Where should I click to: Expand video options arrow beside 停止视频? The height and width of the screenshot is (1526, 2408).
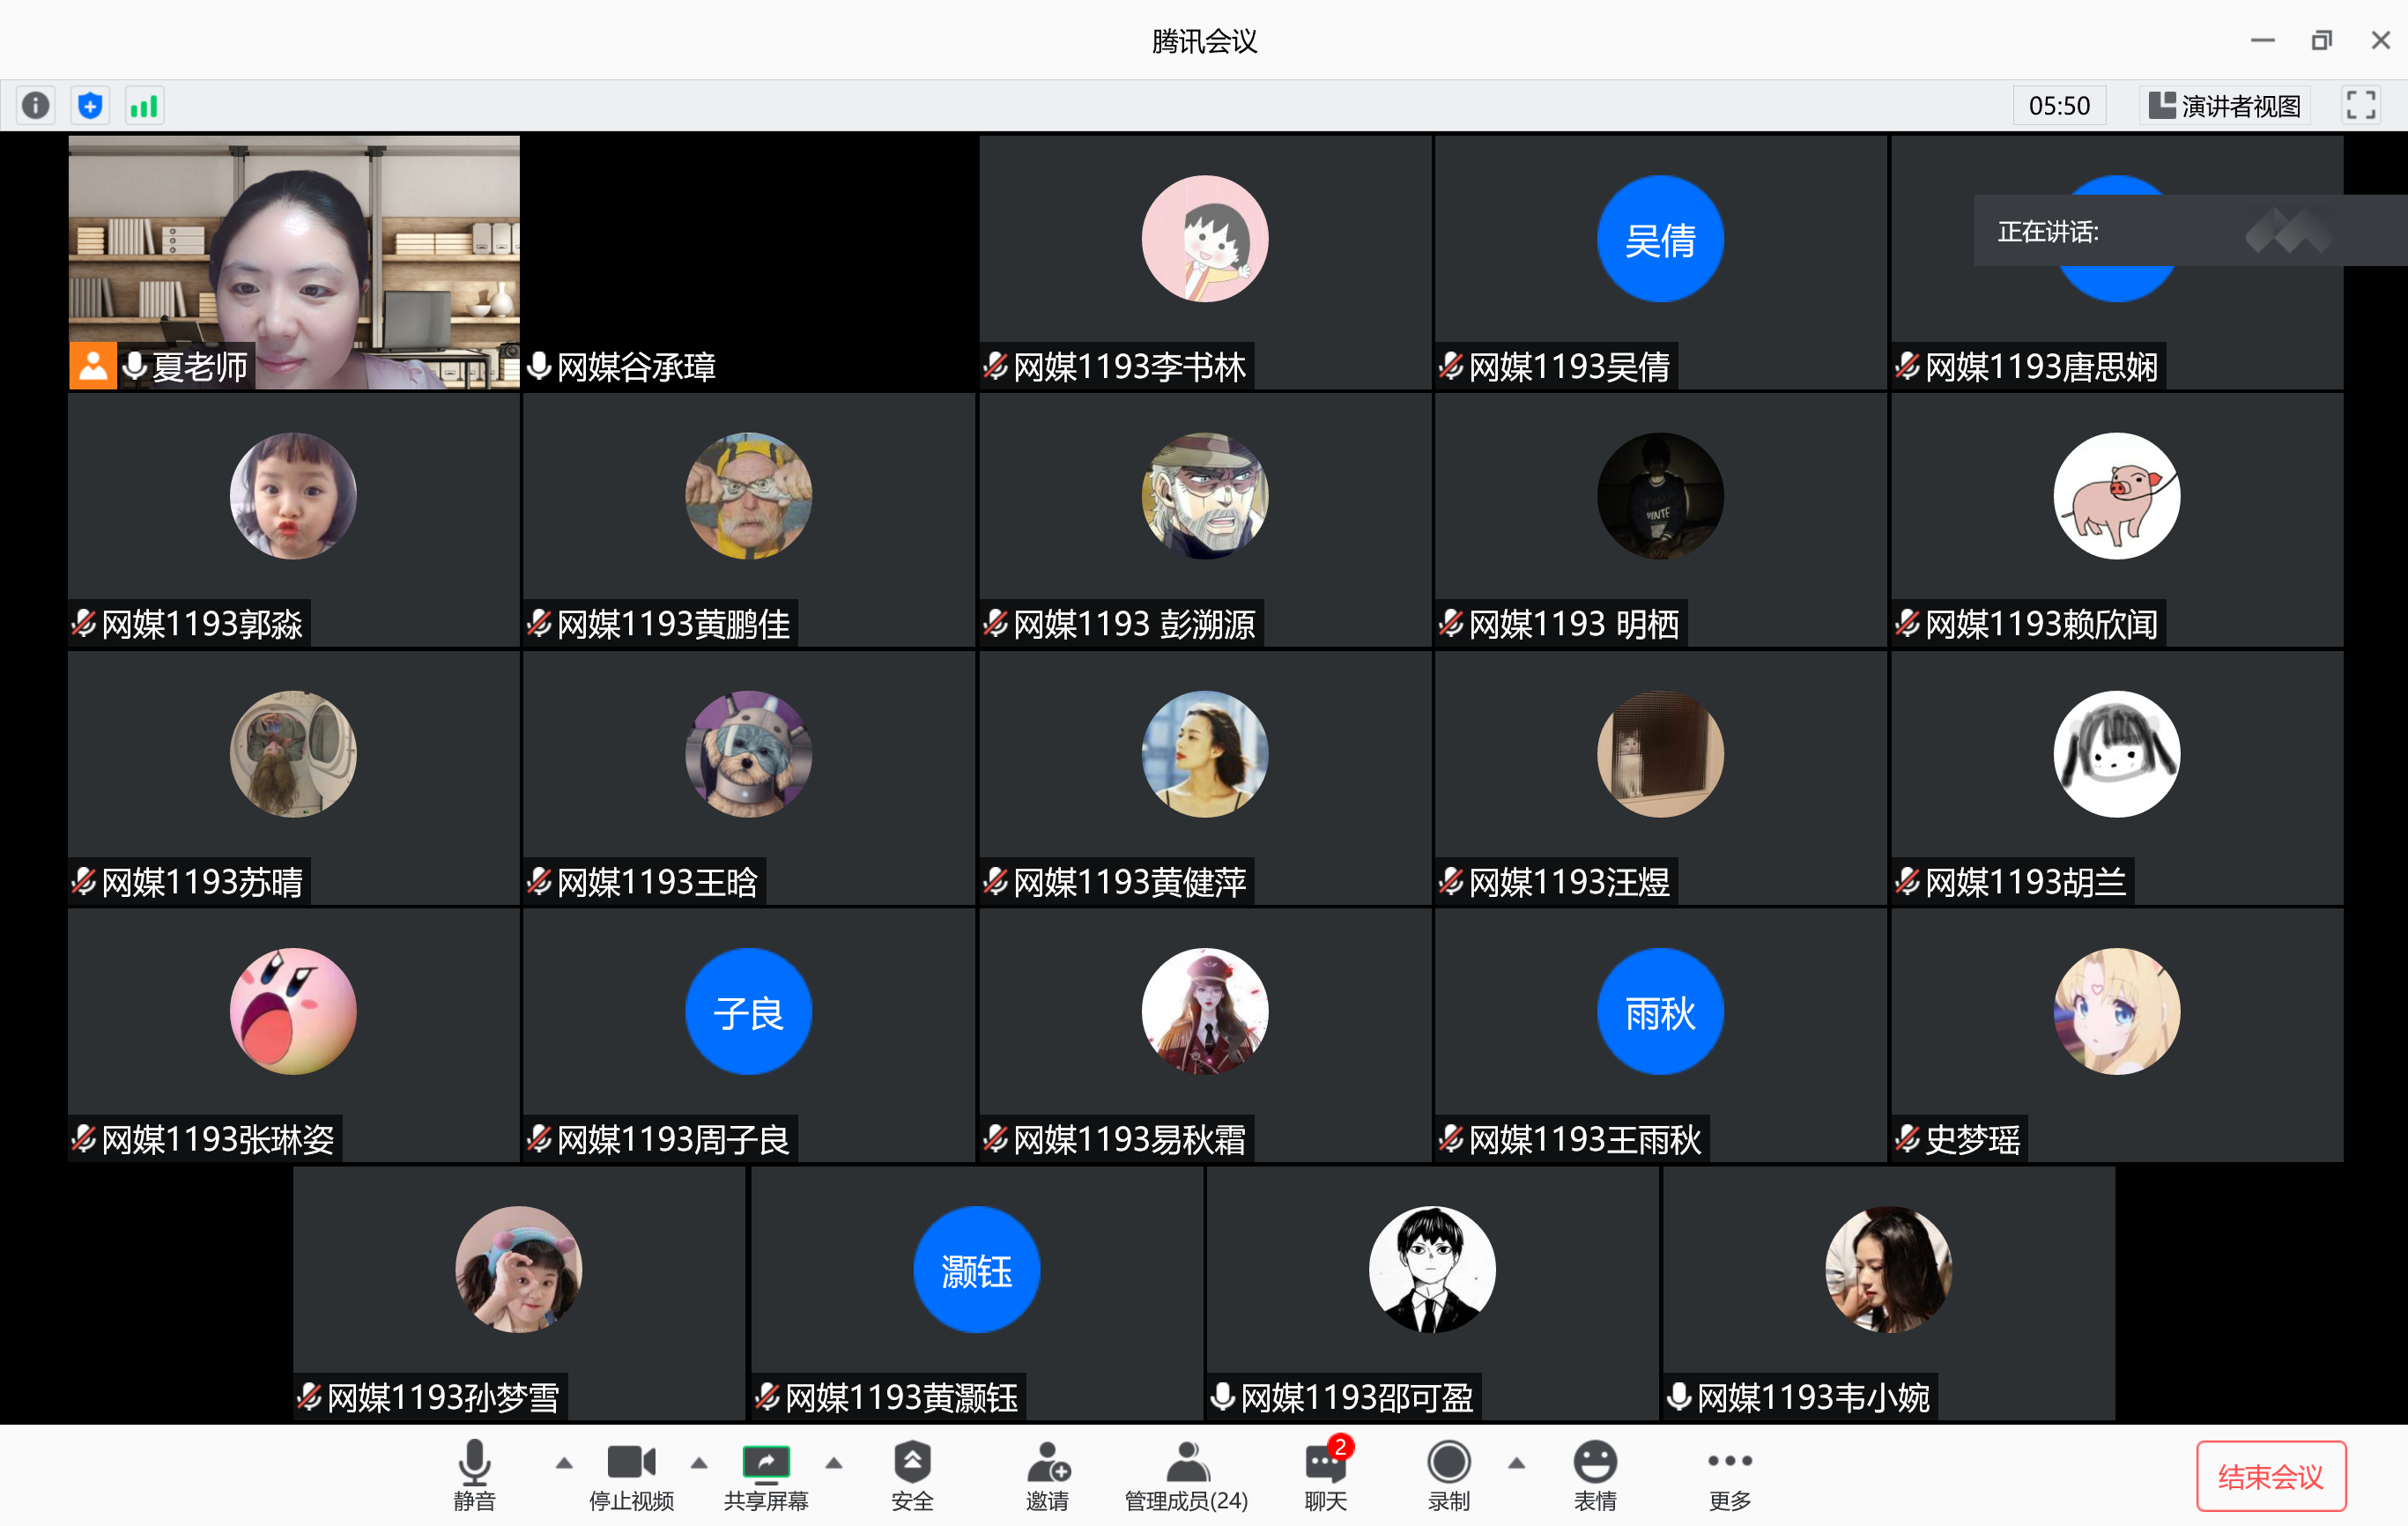click(699, 1463)
